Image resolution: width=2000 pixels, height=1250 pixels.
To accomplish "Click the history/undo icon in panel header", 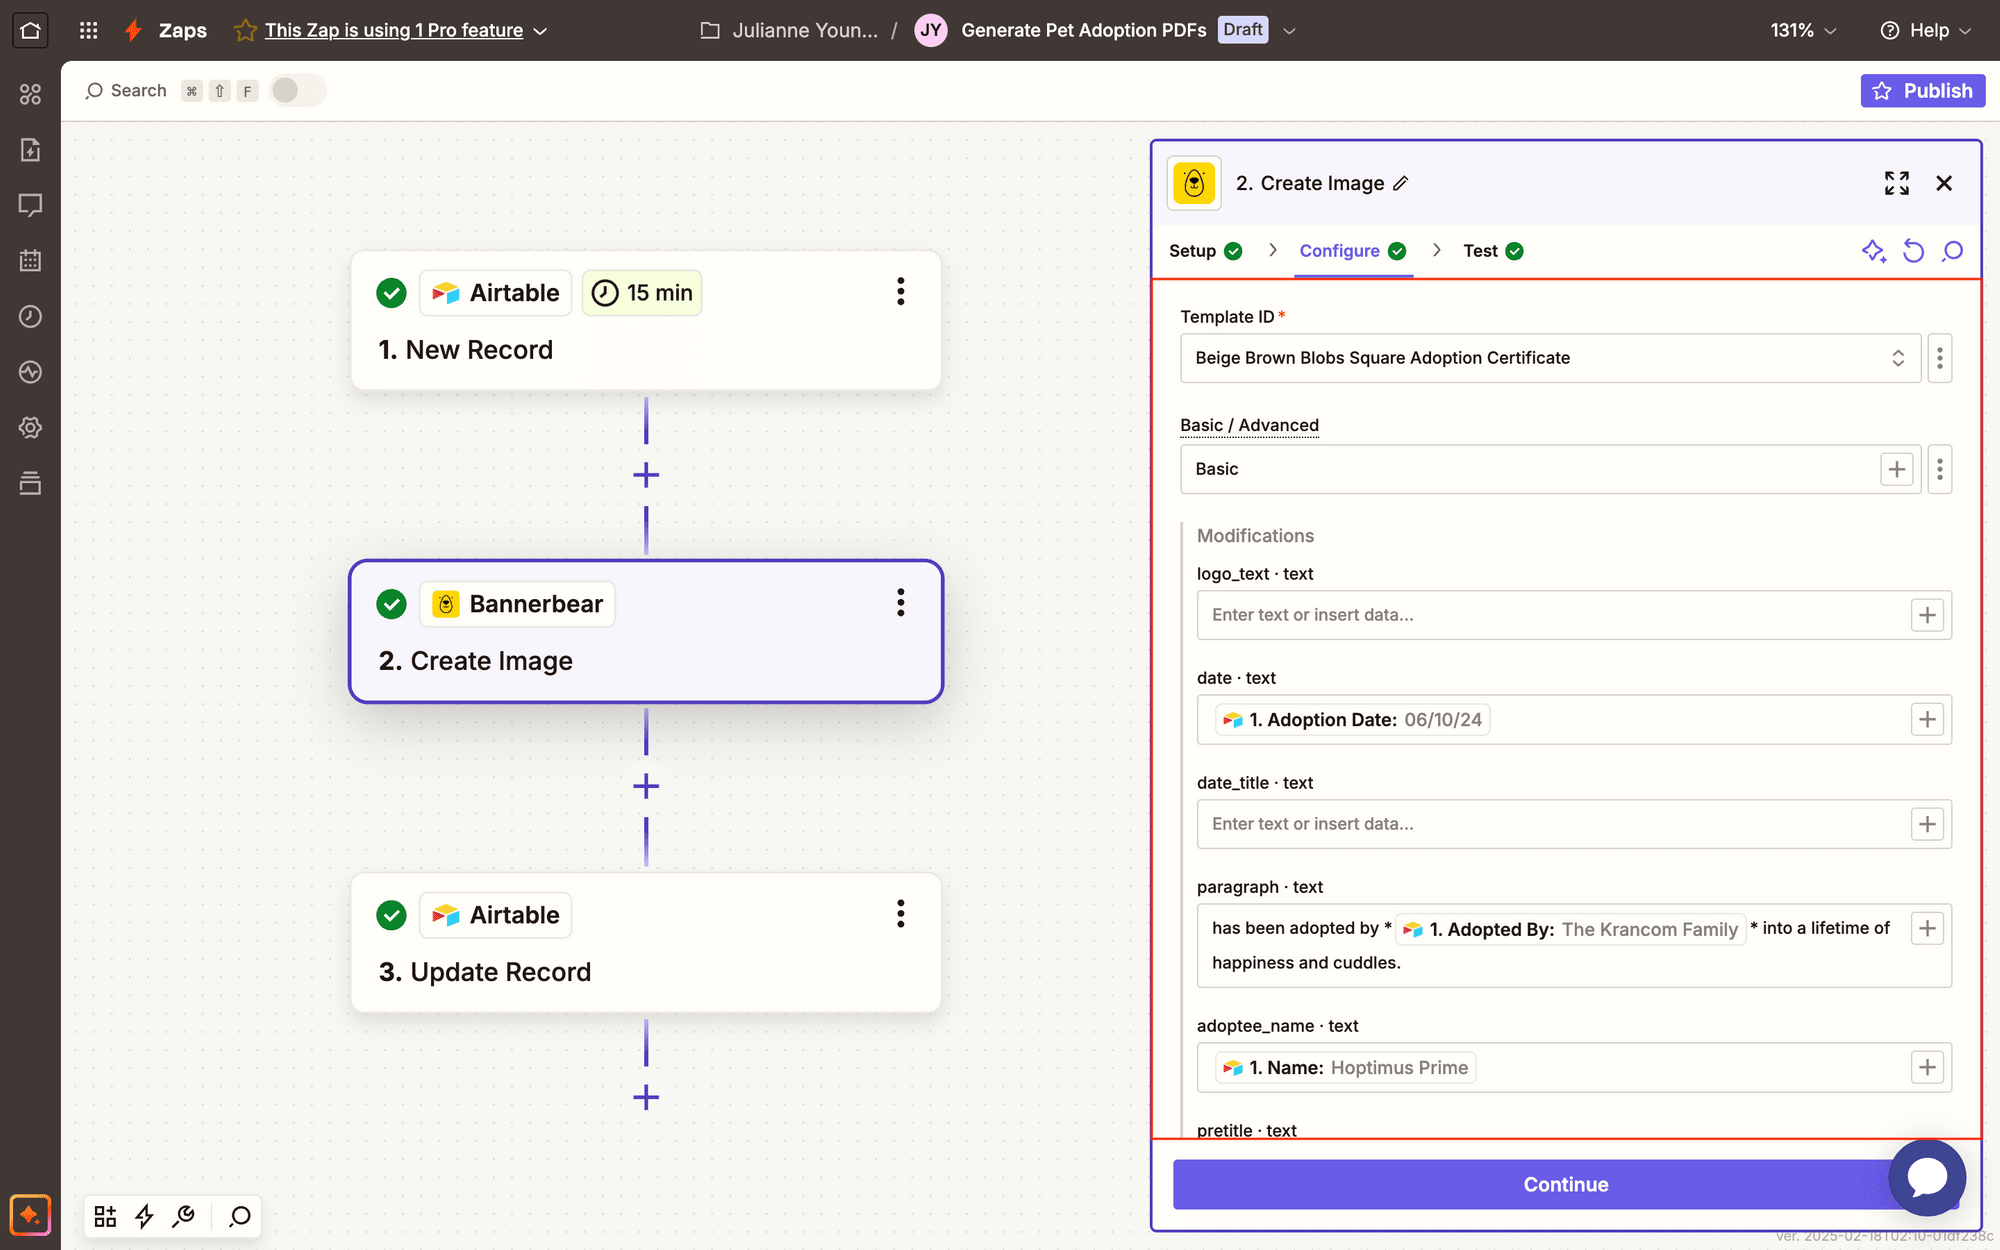I will click(1914, 251).
